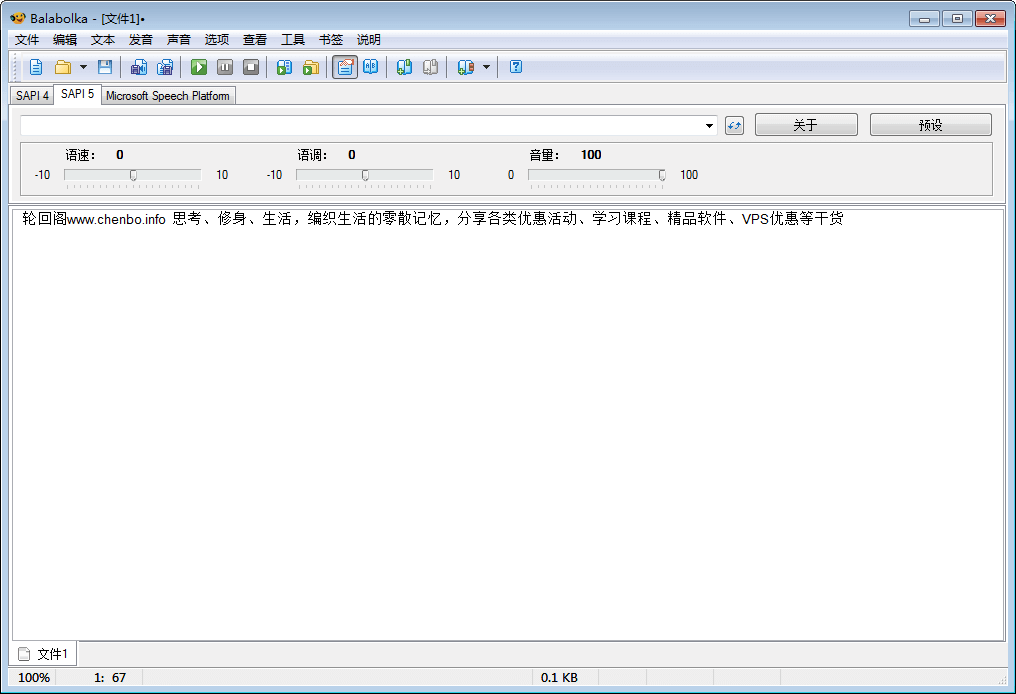Open the 查看 menu

coord(255,40)
